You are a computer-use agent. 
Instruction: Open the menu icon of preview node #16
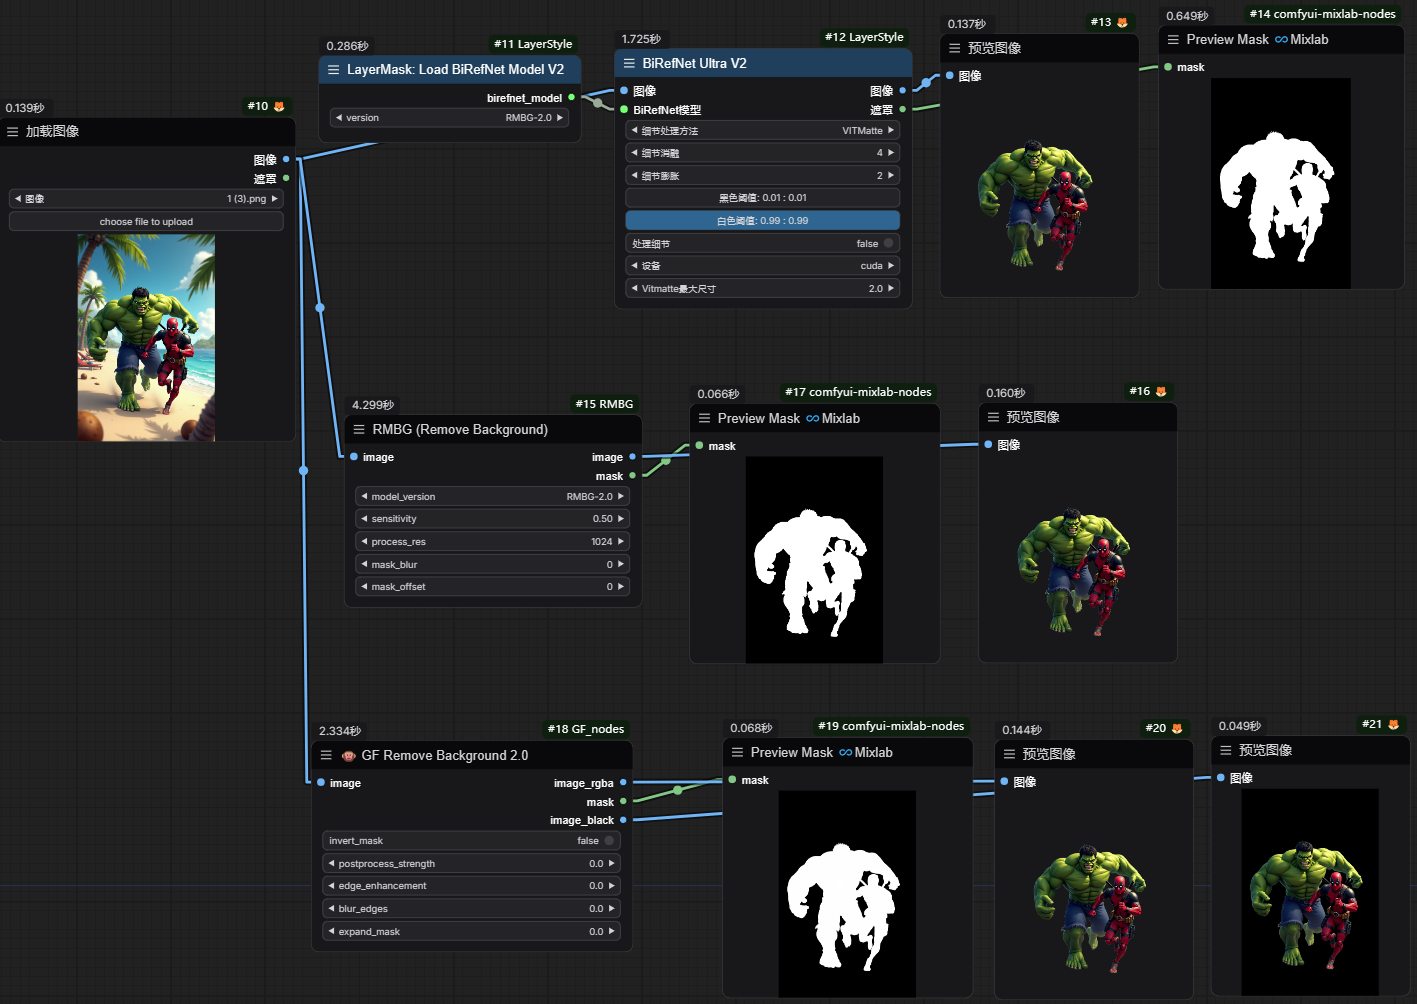tap(993, 417)
